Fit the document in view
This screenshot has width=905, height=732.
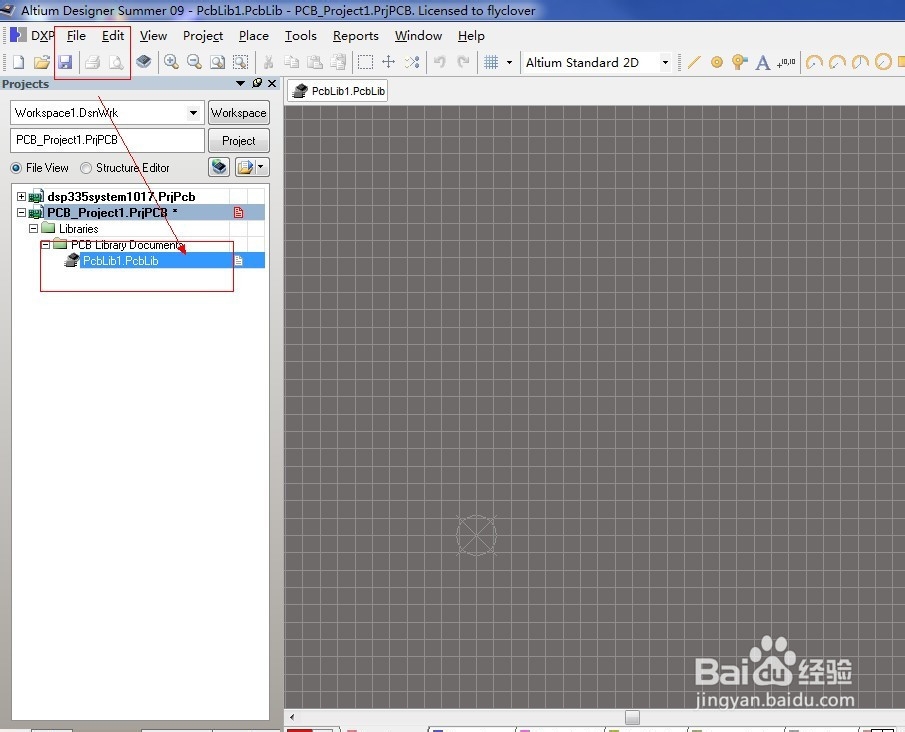[x=218, y=62]
